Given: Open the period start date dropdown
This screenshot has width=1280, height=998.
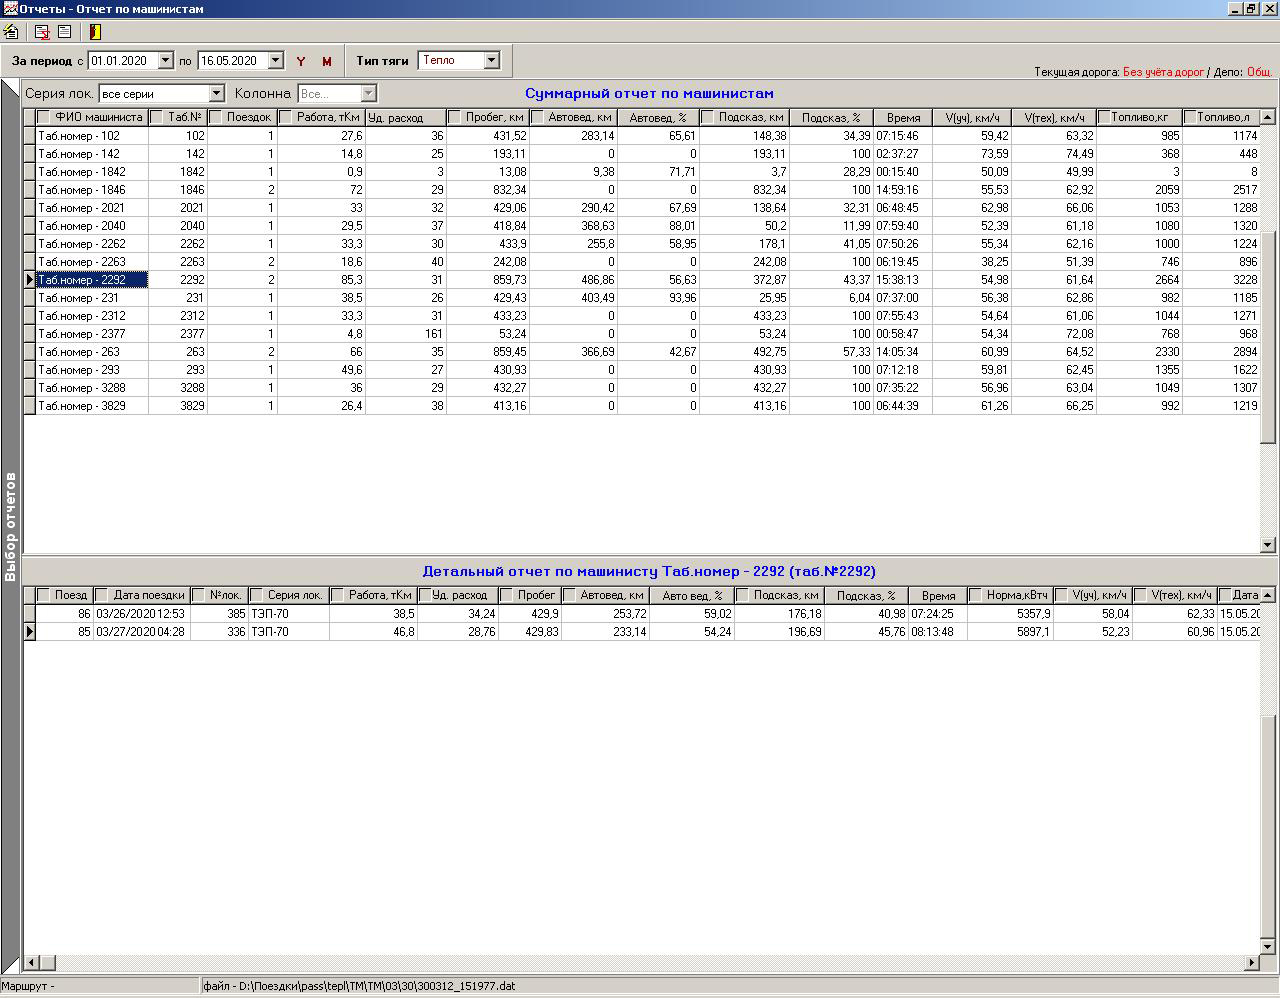Looking at the screenshot, I should click(x=166, y=61).
